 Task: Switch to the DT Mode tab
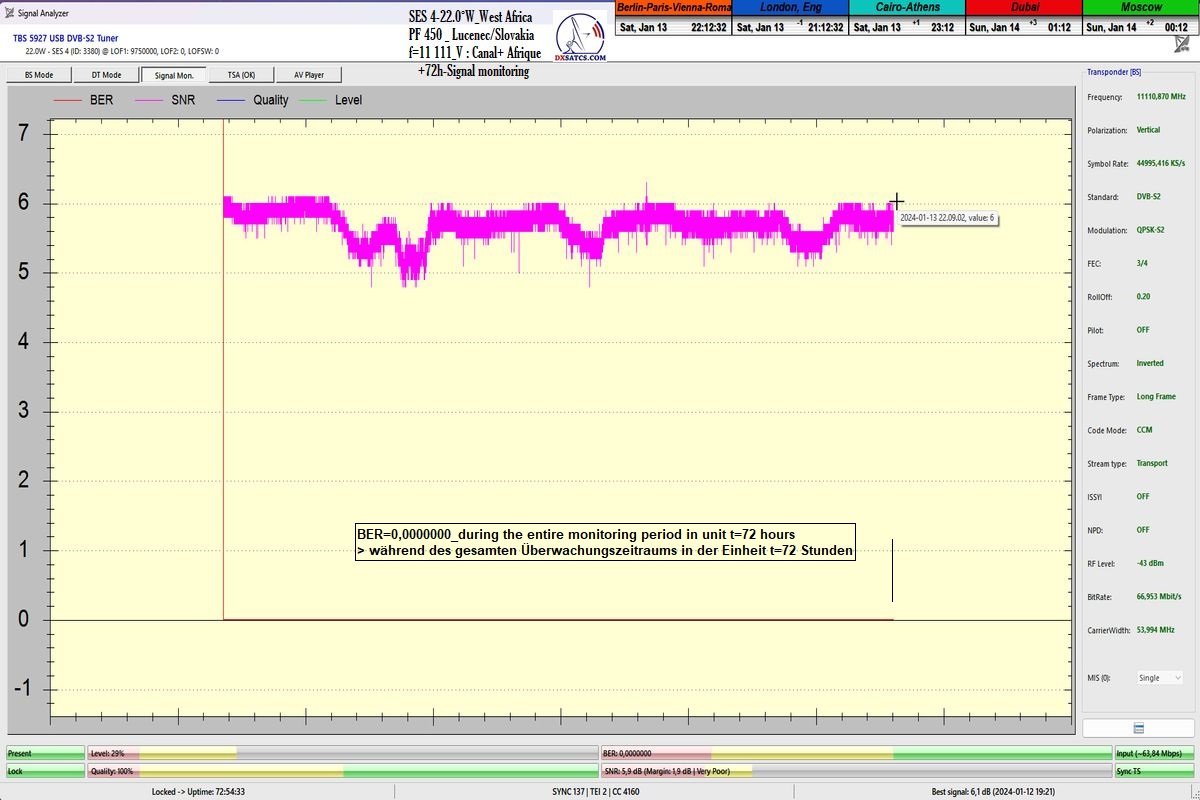click(106, 75)
